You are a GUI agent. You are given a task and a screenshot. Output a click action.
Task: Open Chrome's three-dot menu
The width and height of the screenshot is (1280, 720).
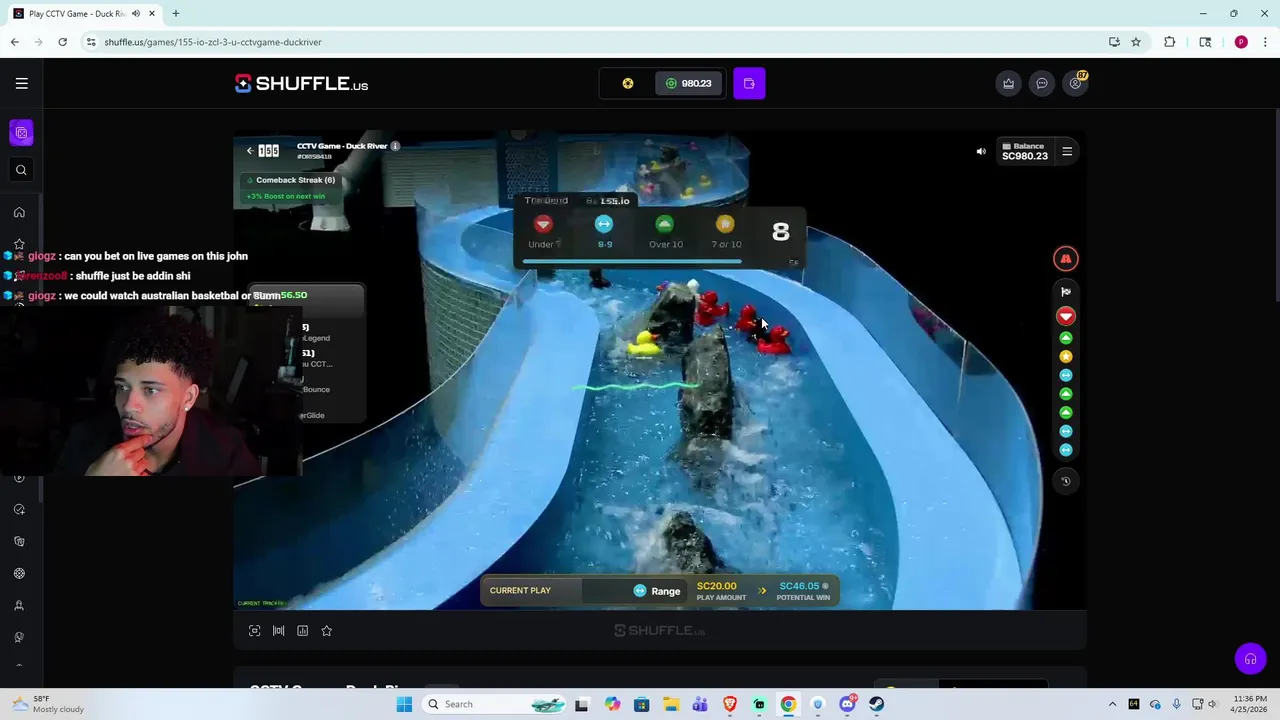1266,42
